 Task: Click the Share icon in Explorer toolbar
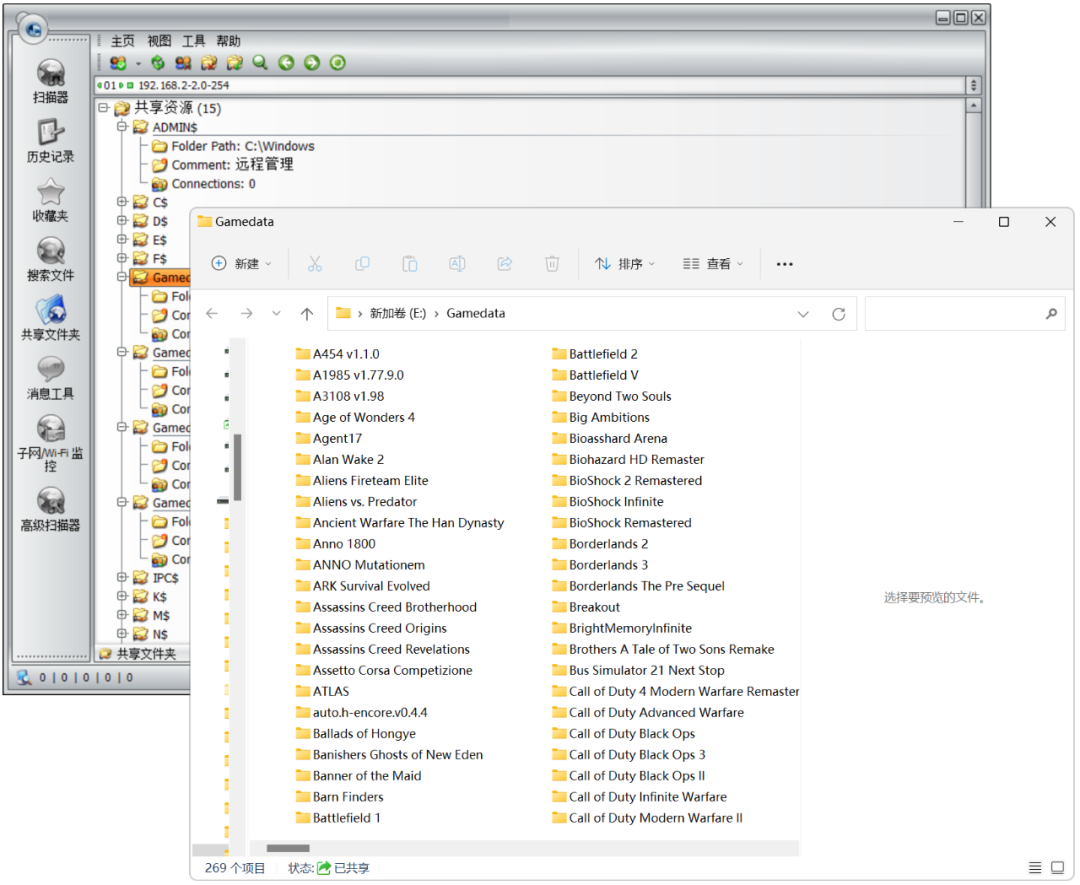[x=505, y=264]
